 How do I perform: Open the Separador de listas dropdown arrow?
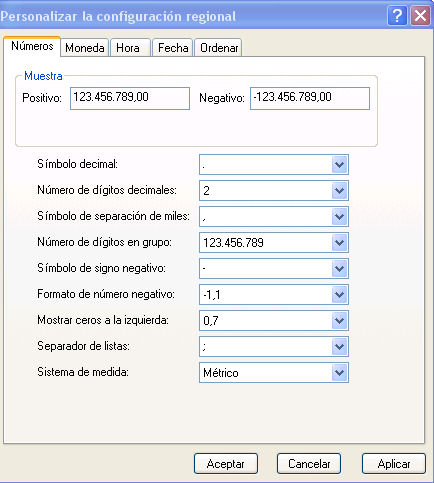point(339,346)
